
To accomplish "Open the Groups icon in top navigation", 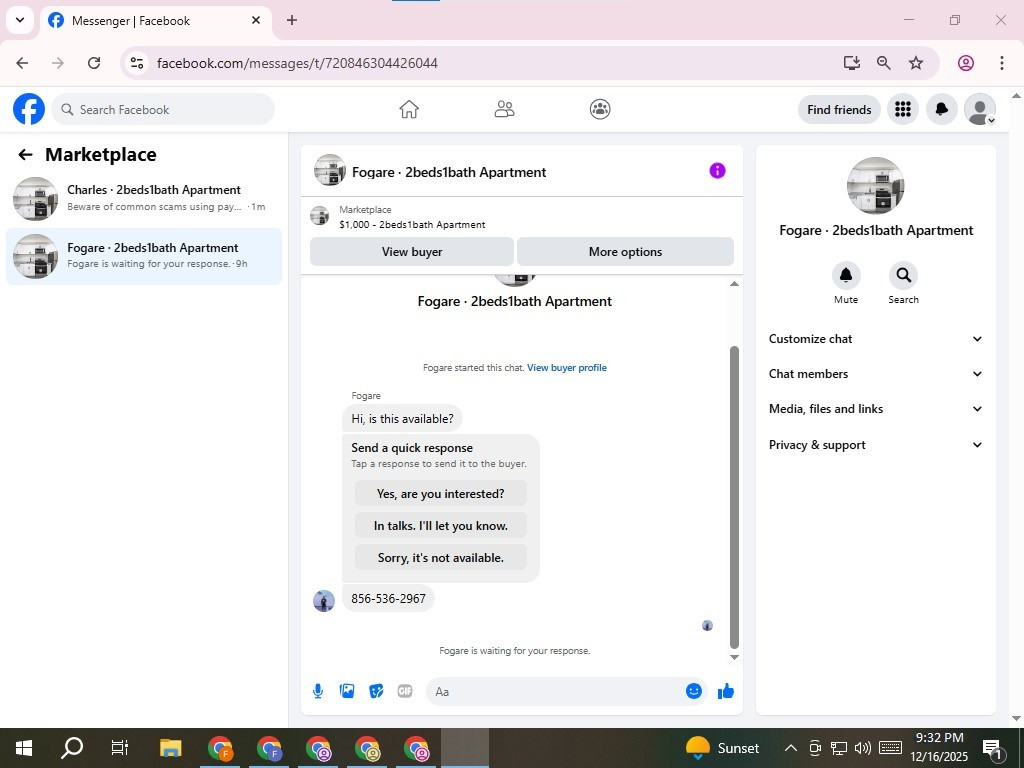I will (x=600, y=109).
